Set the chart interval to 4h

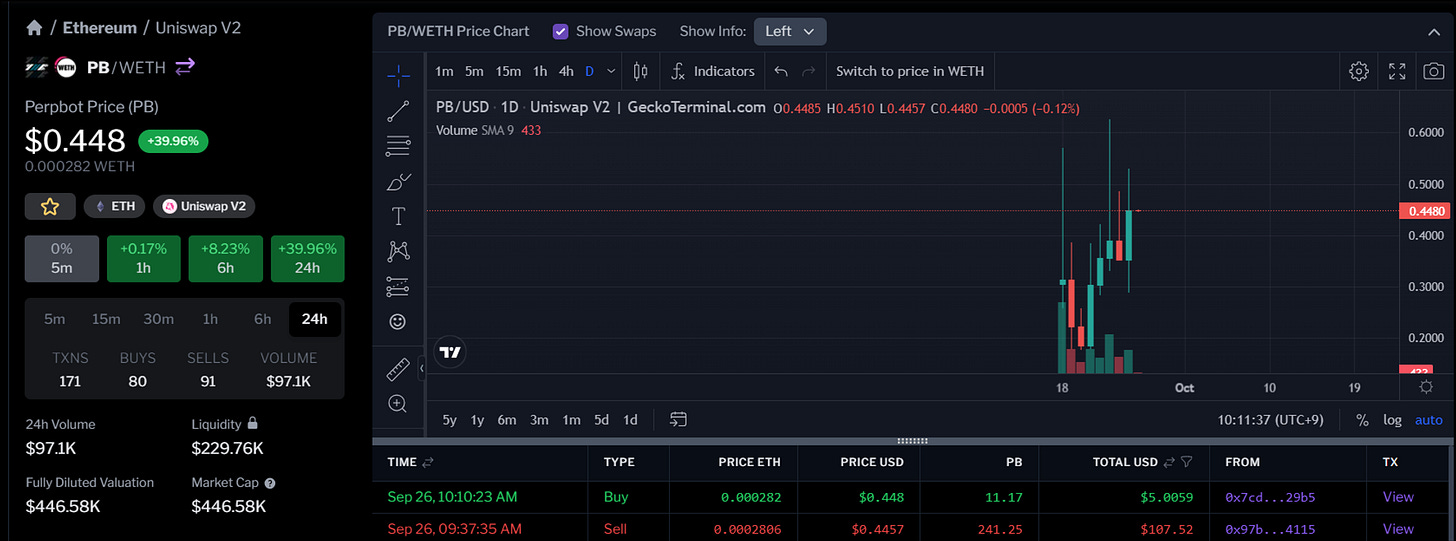[x=566, y=71]
